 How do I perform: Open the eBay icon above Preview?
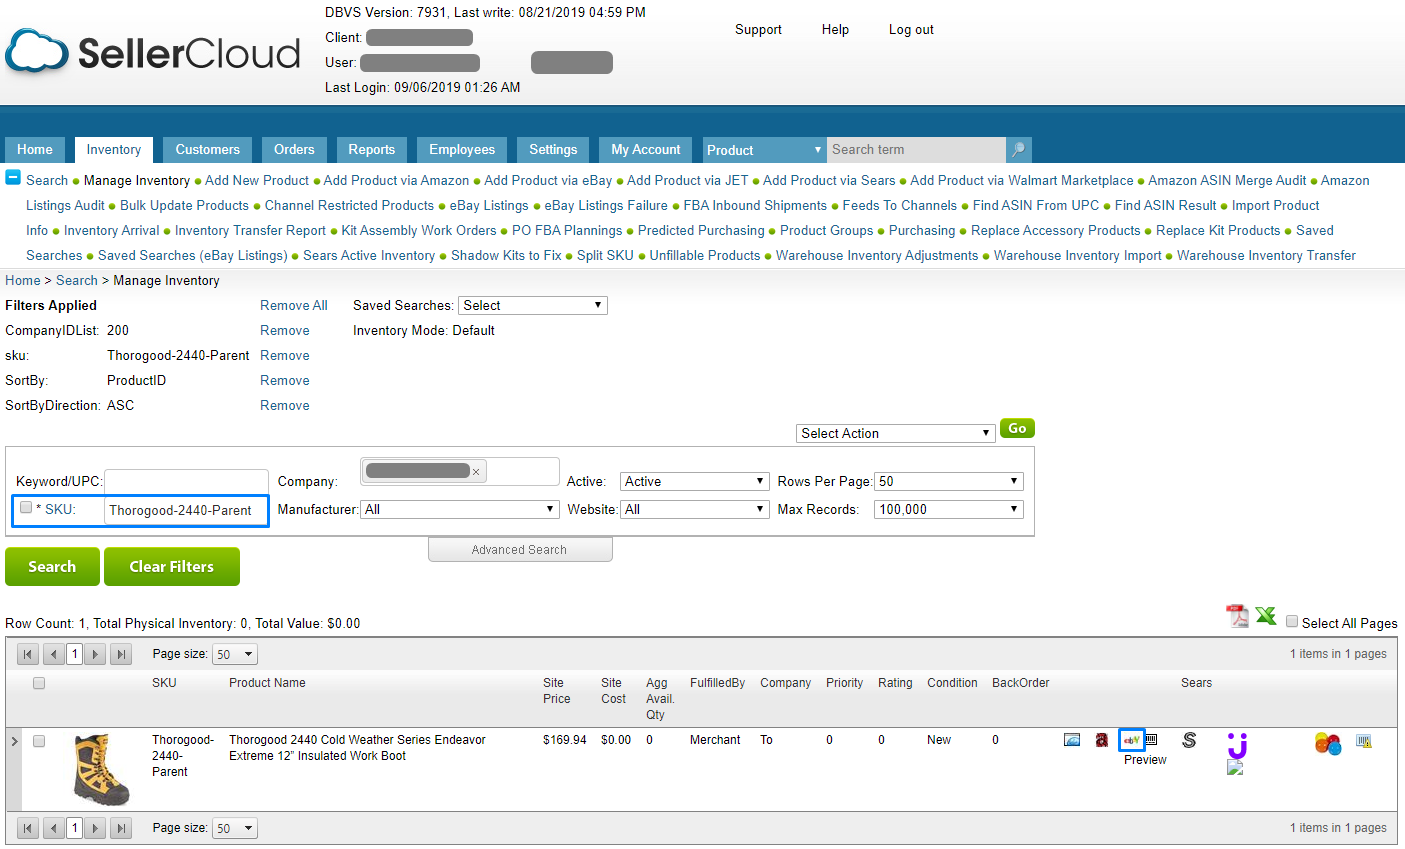click(x=1131, y=740)
